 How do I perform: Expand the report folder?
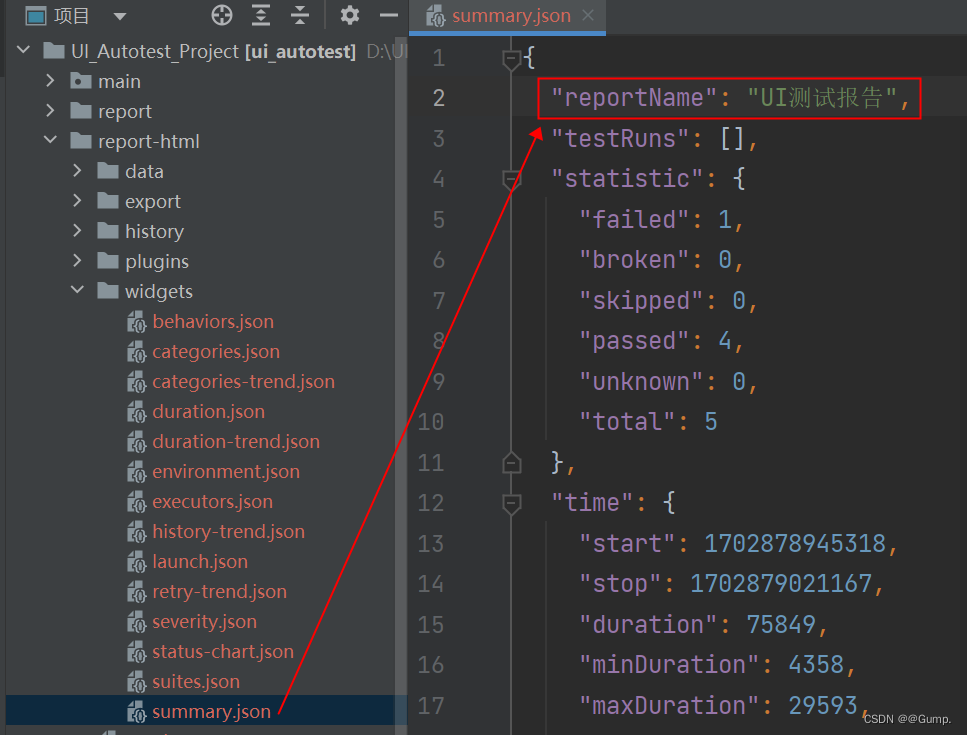51,110
